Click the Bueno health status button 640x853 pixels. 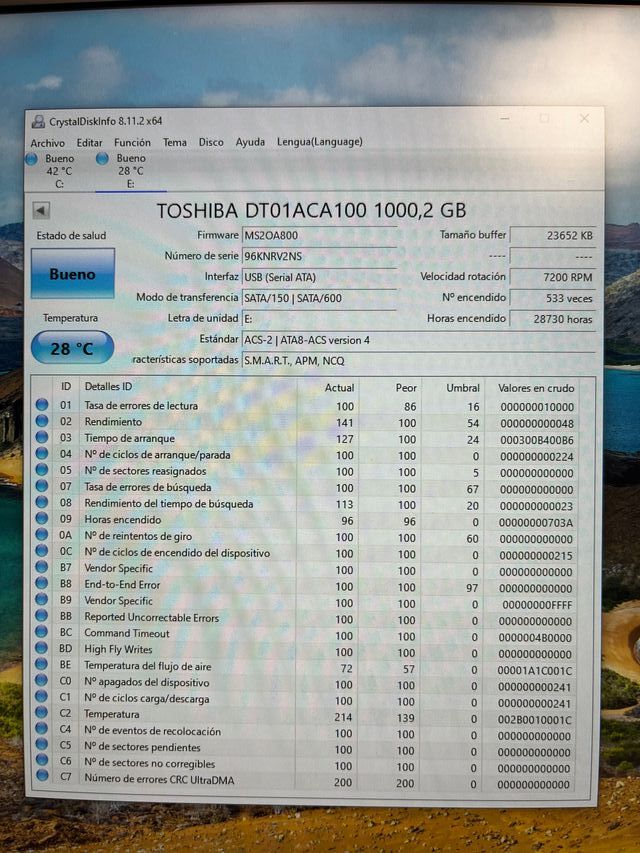pyautogui.click(x=72, y=274)
